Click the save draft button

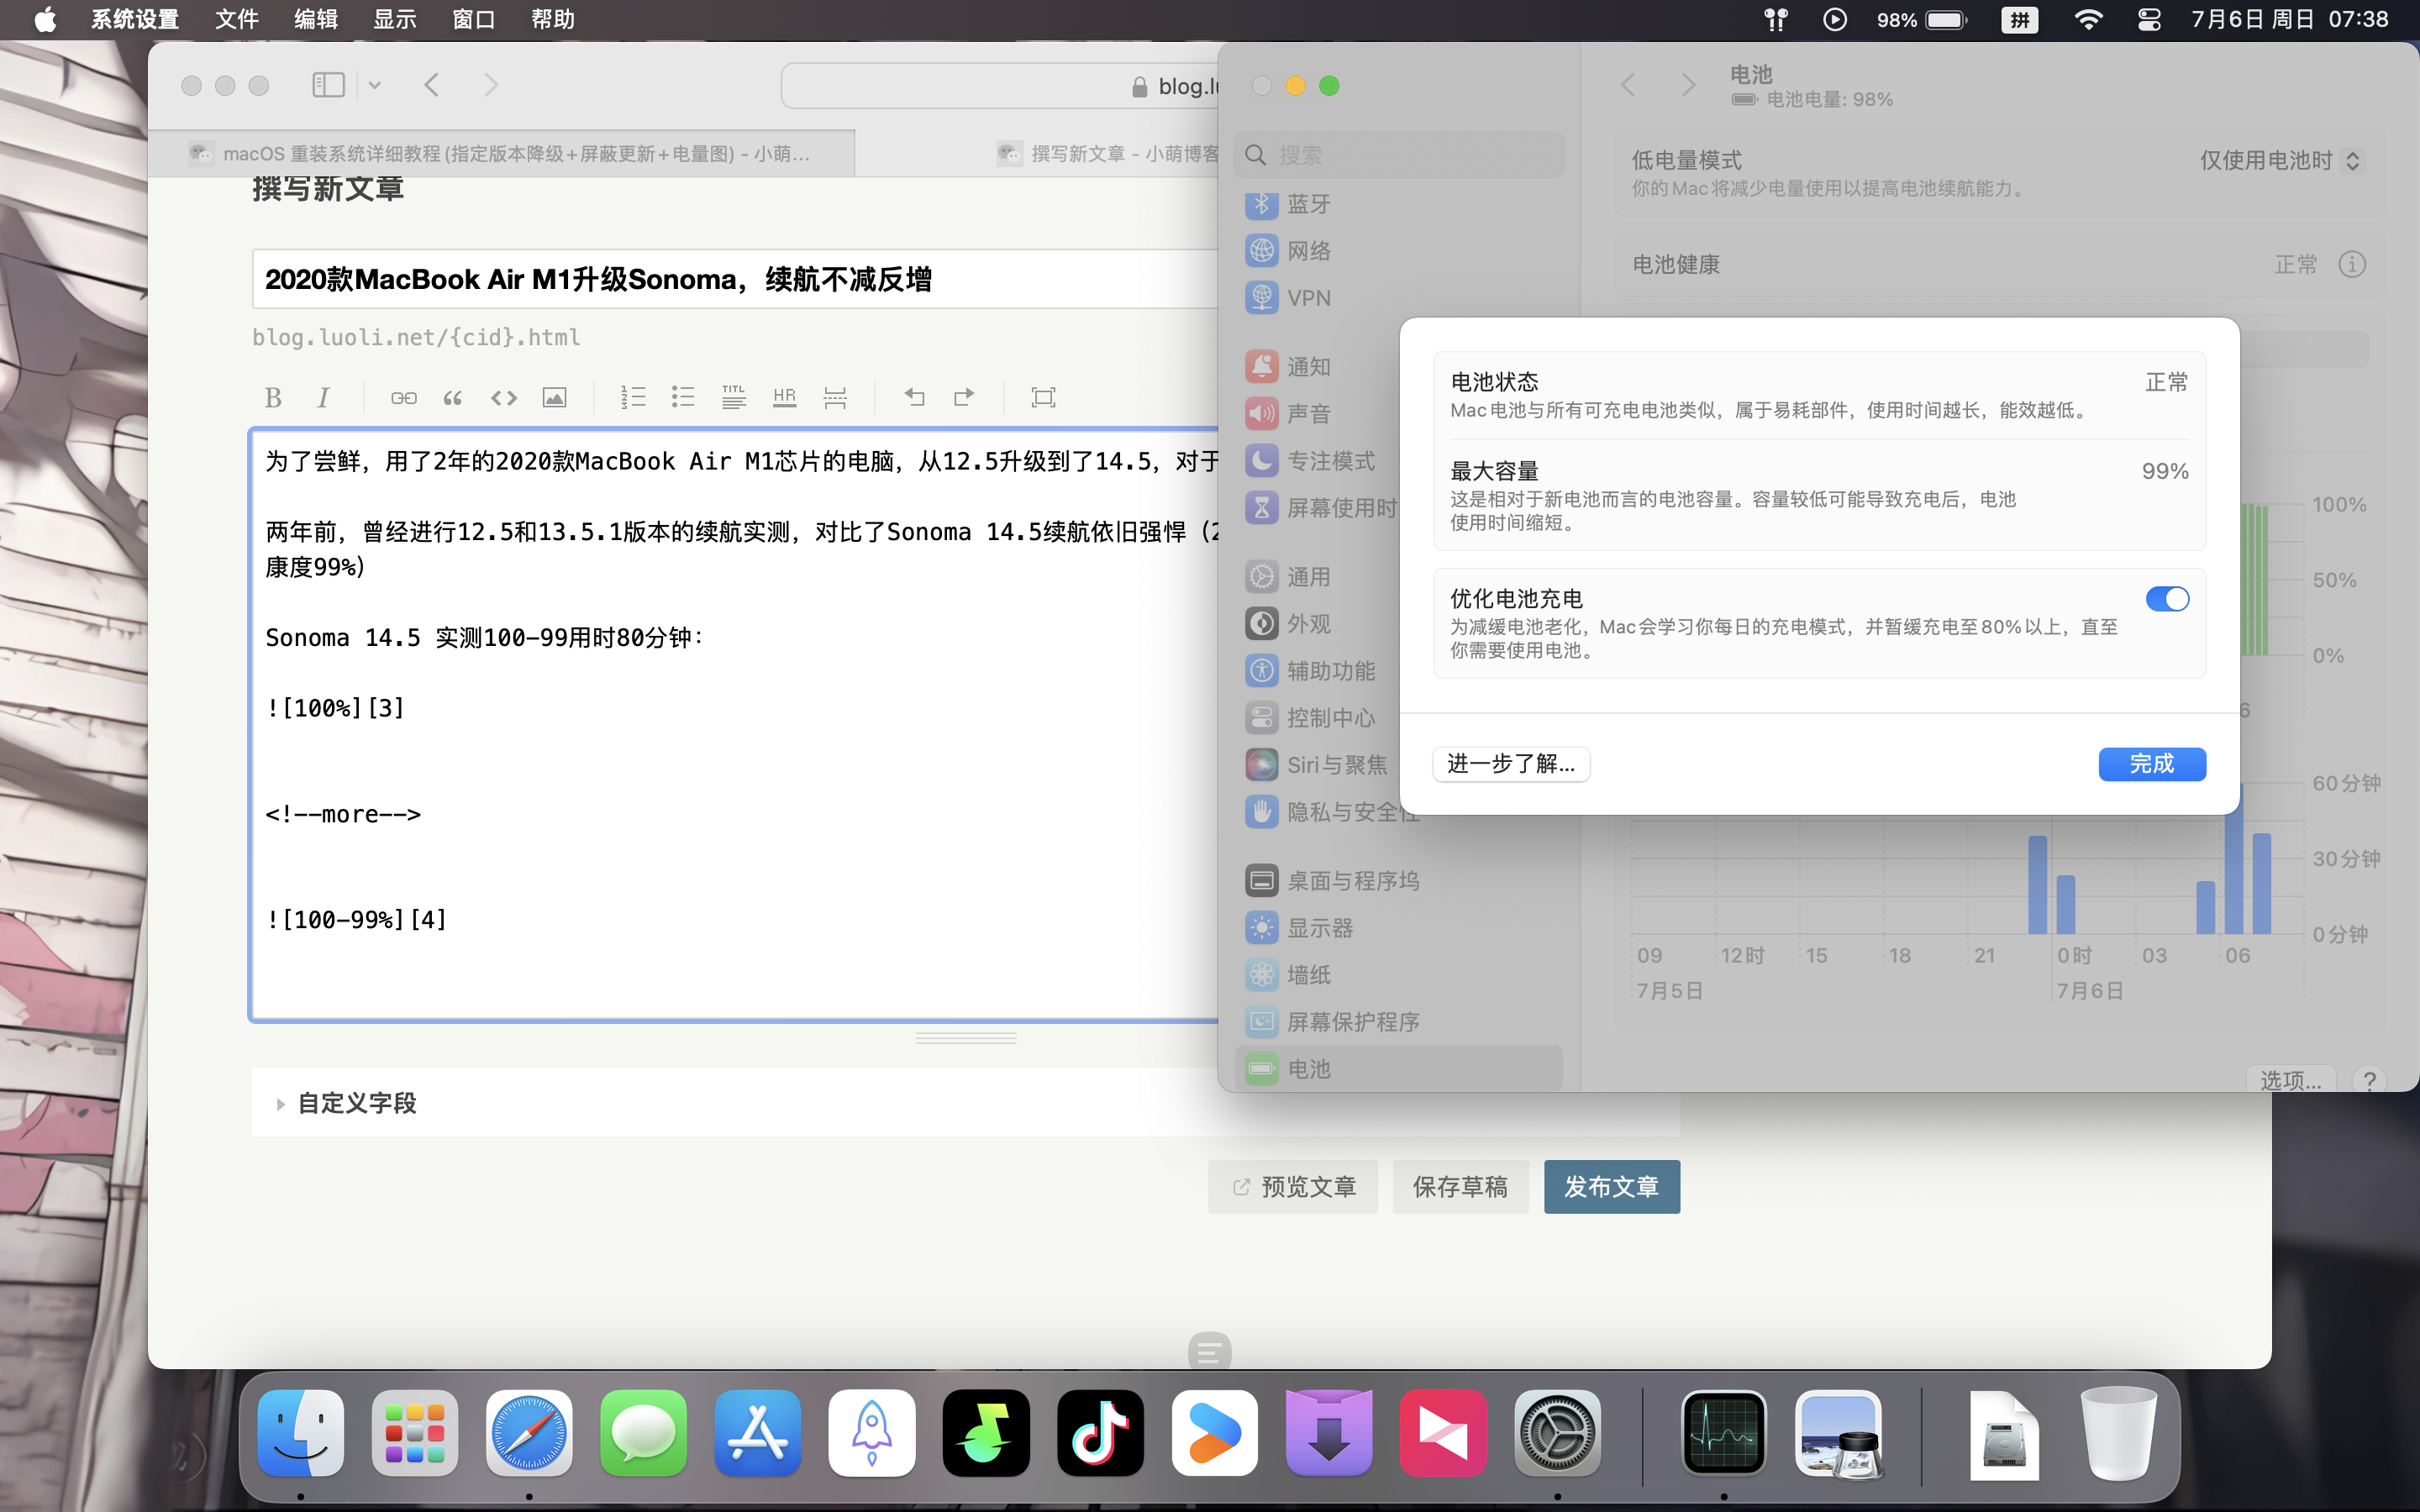[1460, 1187]
